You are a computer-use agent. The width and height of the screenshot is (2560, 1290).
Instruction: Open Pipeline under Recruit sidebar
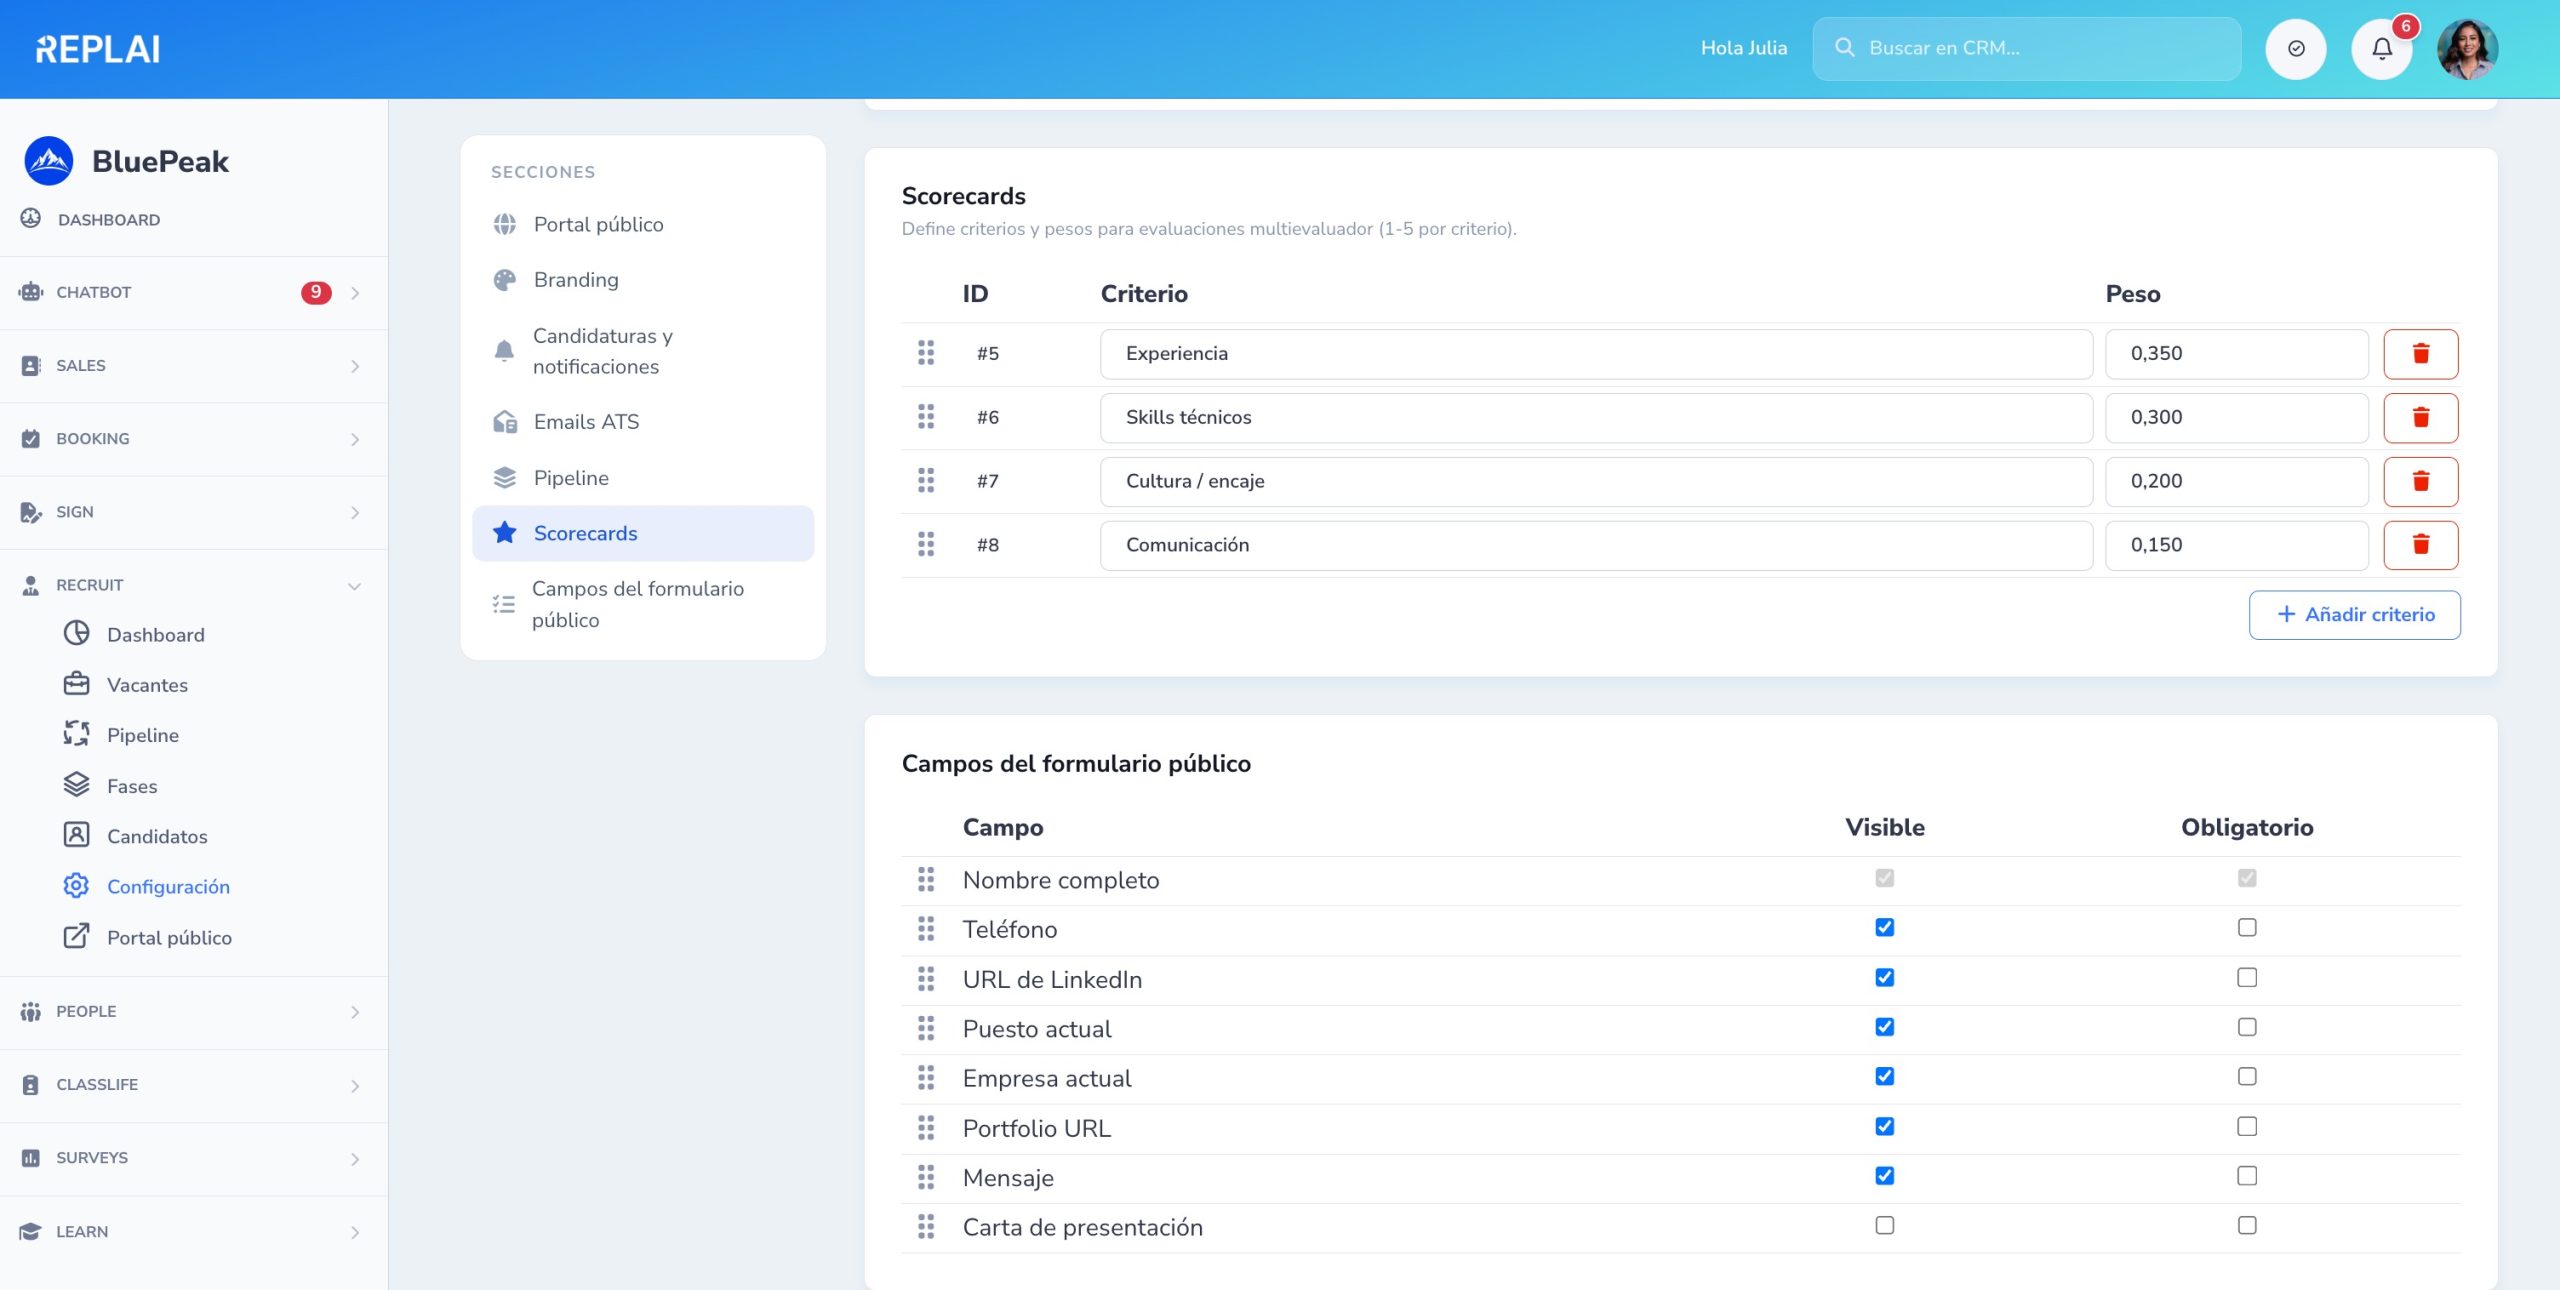pyautogui.click(x=143, y=735)
